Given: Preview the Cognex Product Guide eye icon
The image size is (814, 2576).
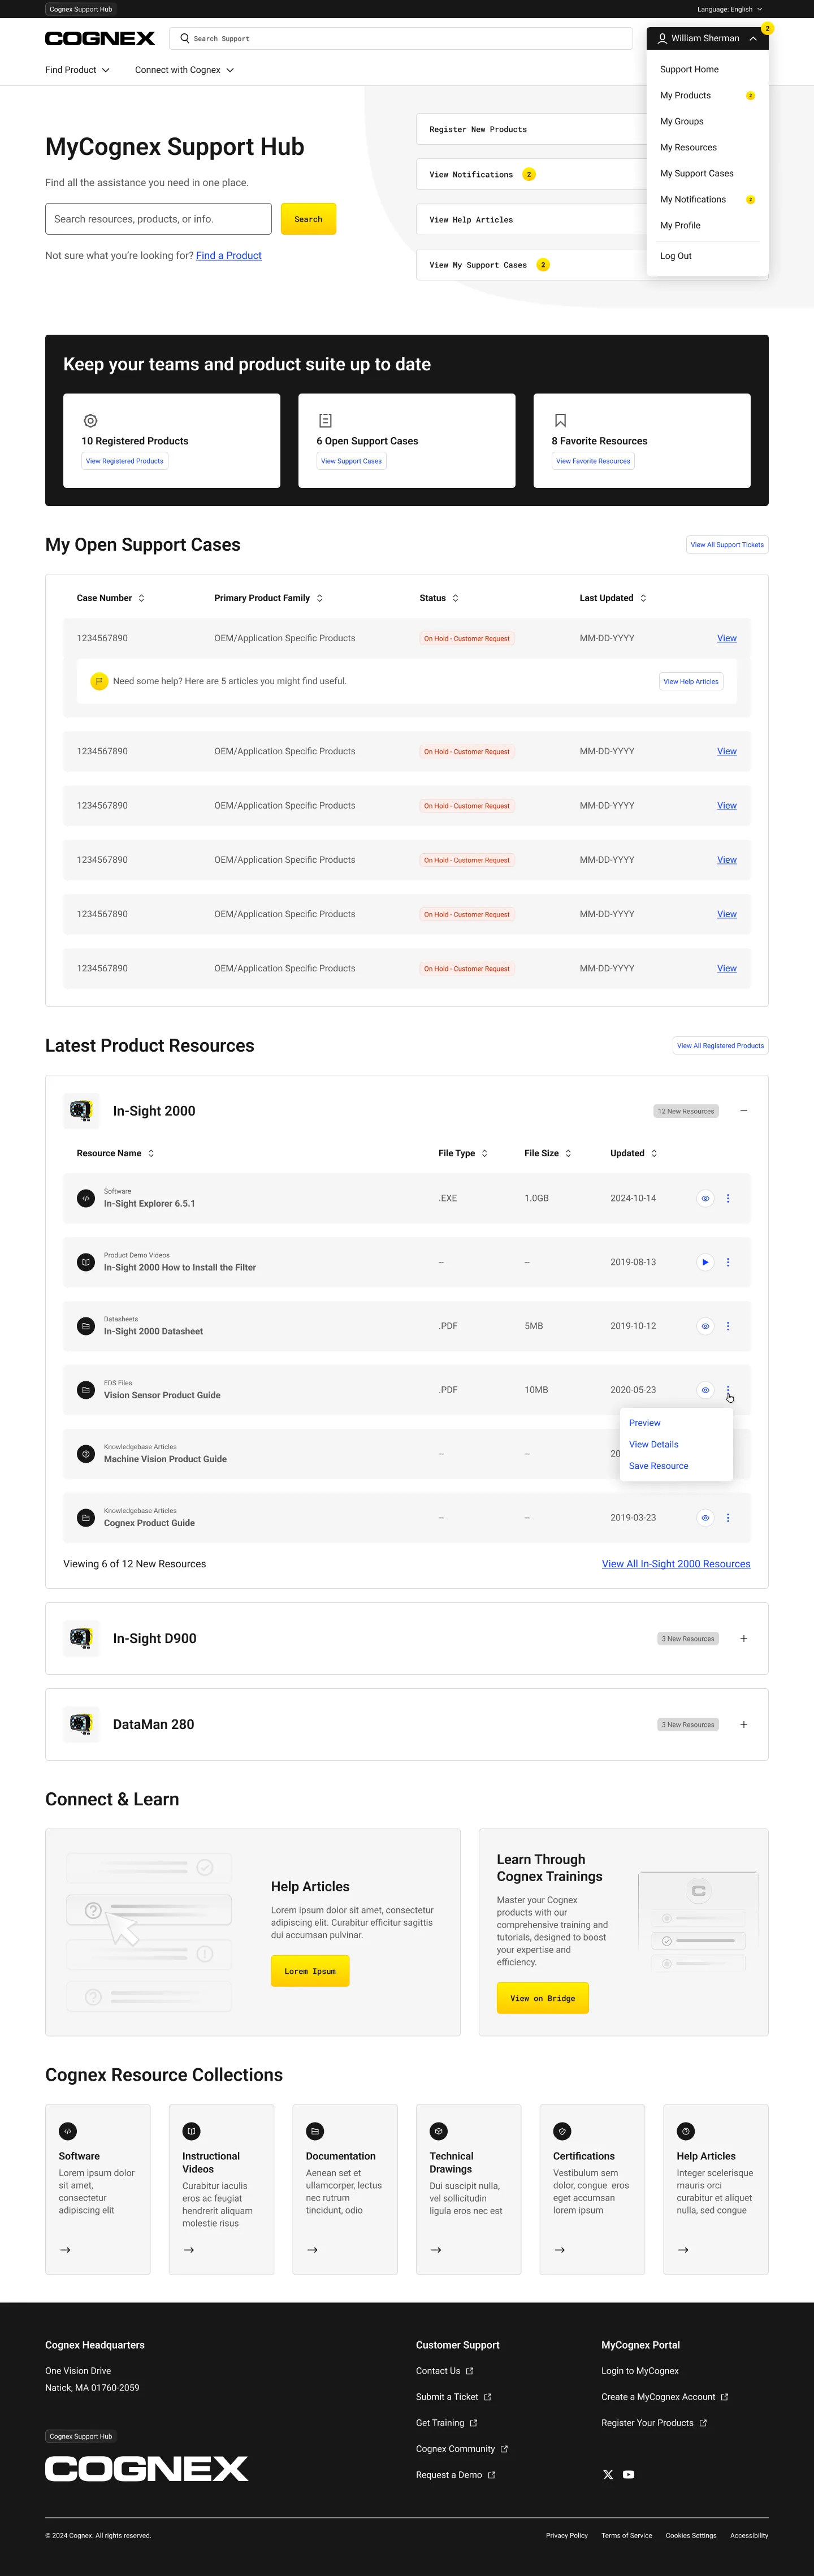Looking at the screenshot, I should pyautogui.click(x=705, y=1518).
